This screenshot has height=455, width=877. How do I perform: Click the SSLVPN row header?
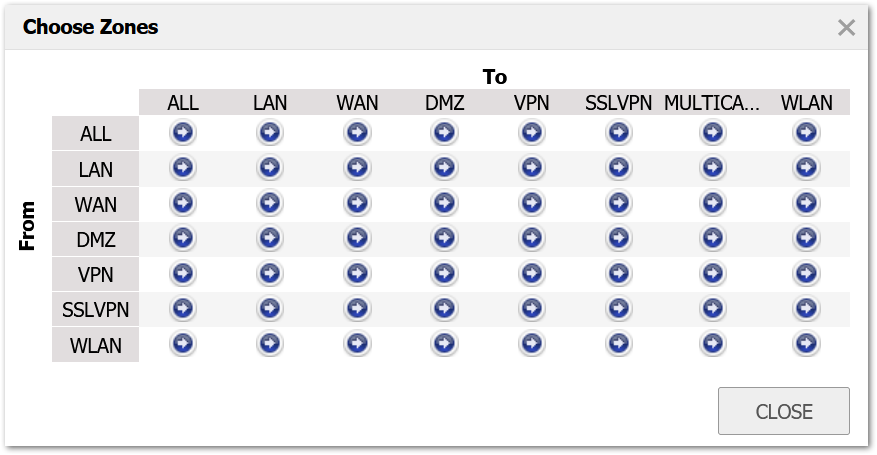point(96,309)
